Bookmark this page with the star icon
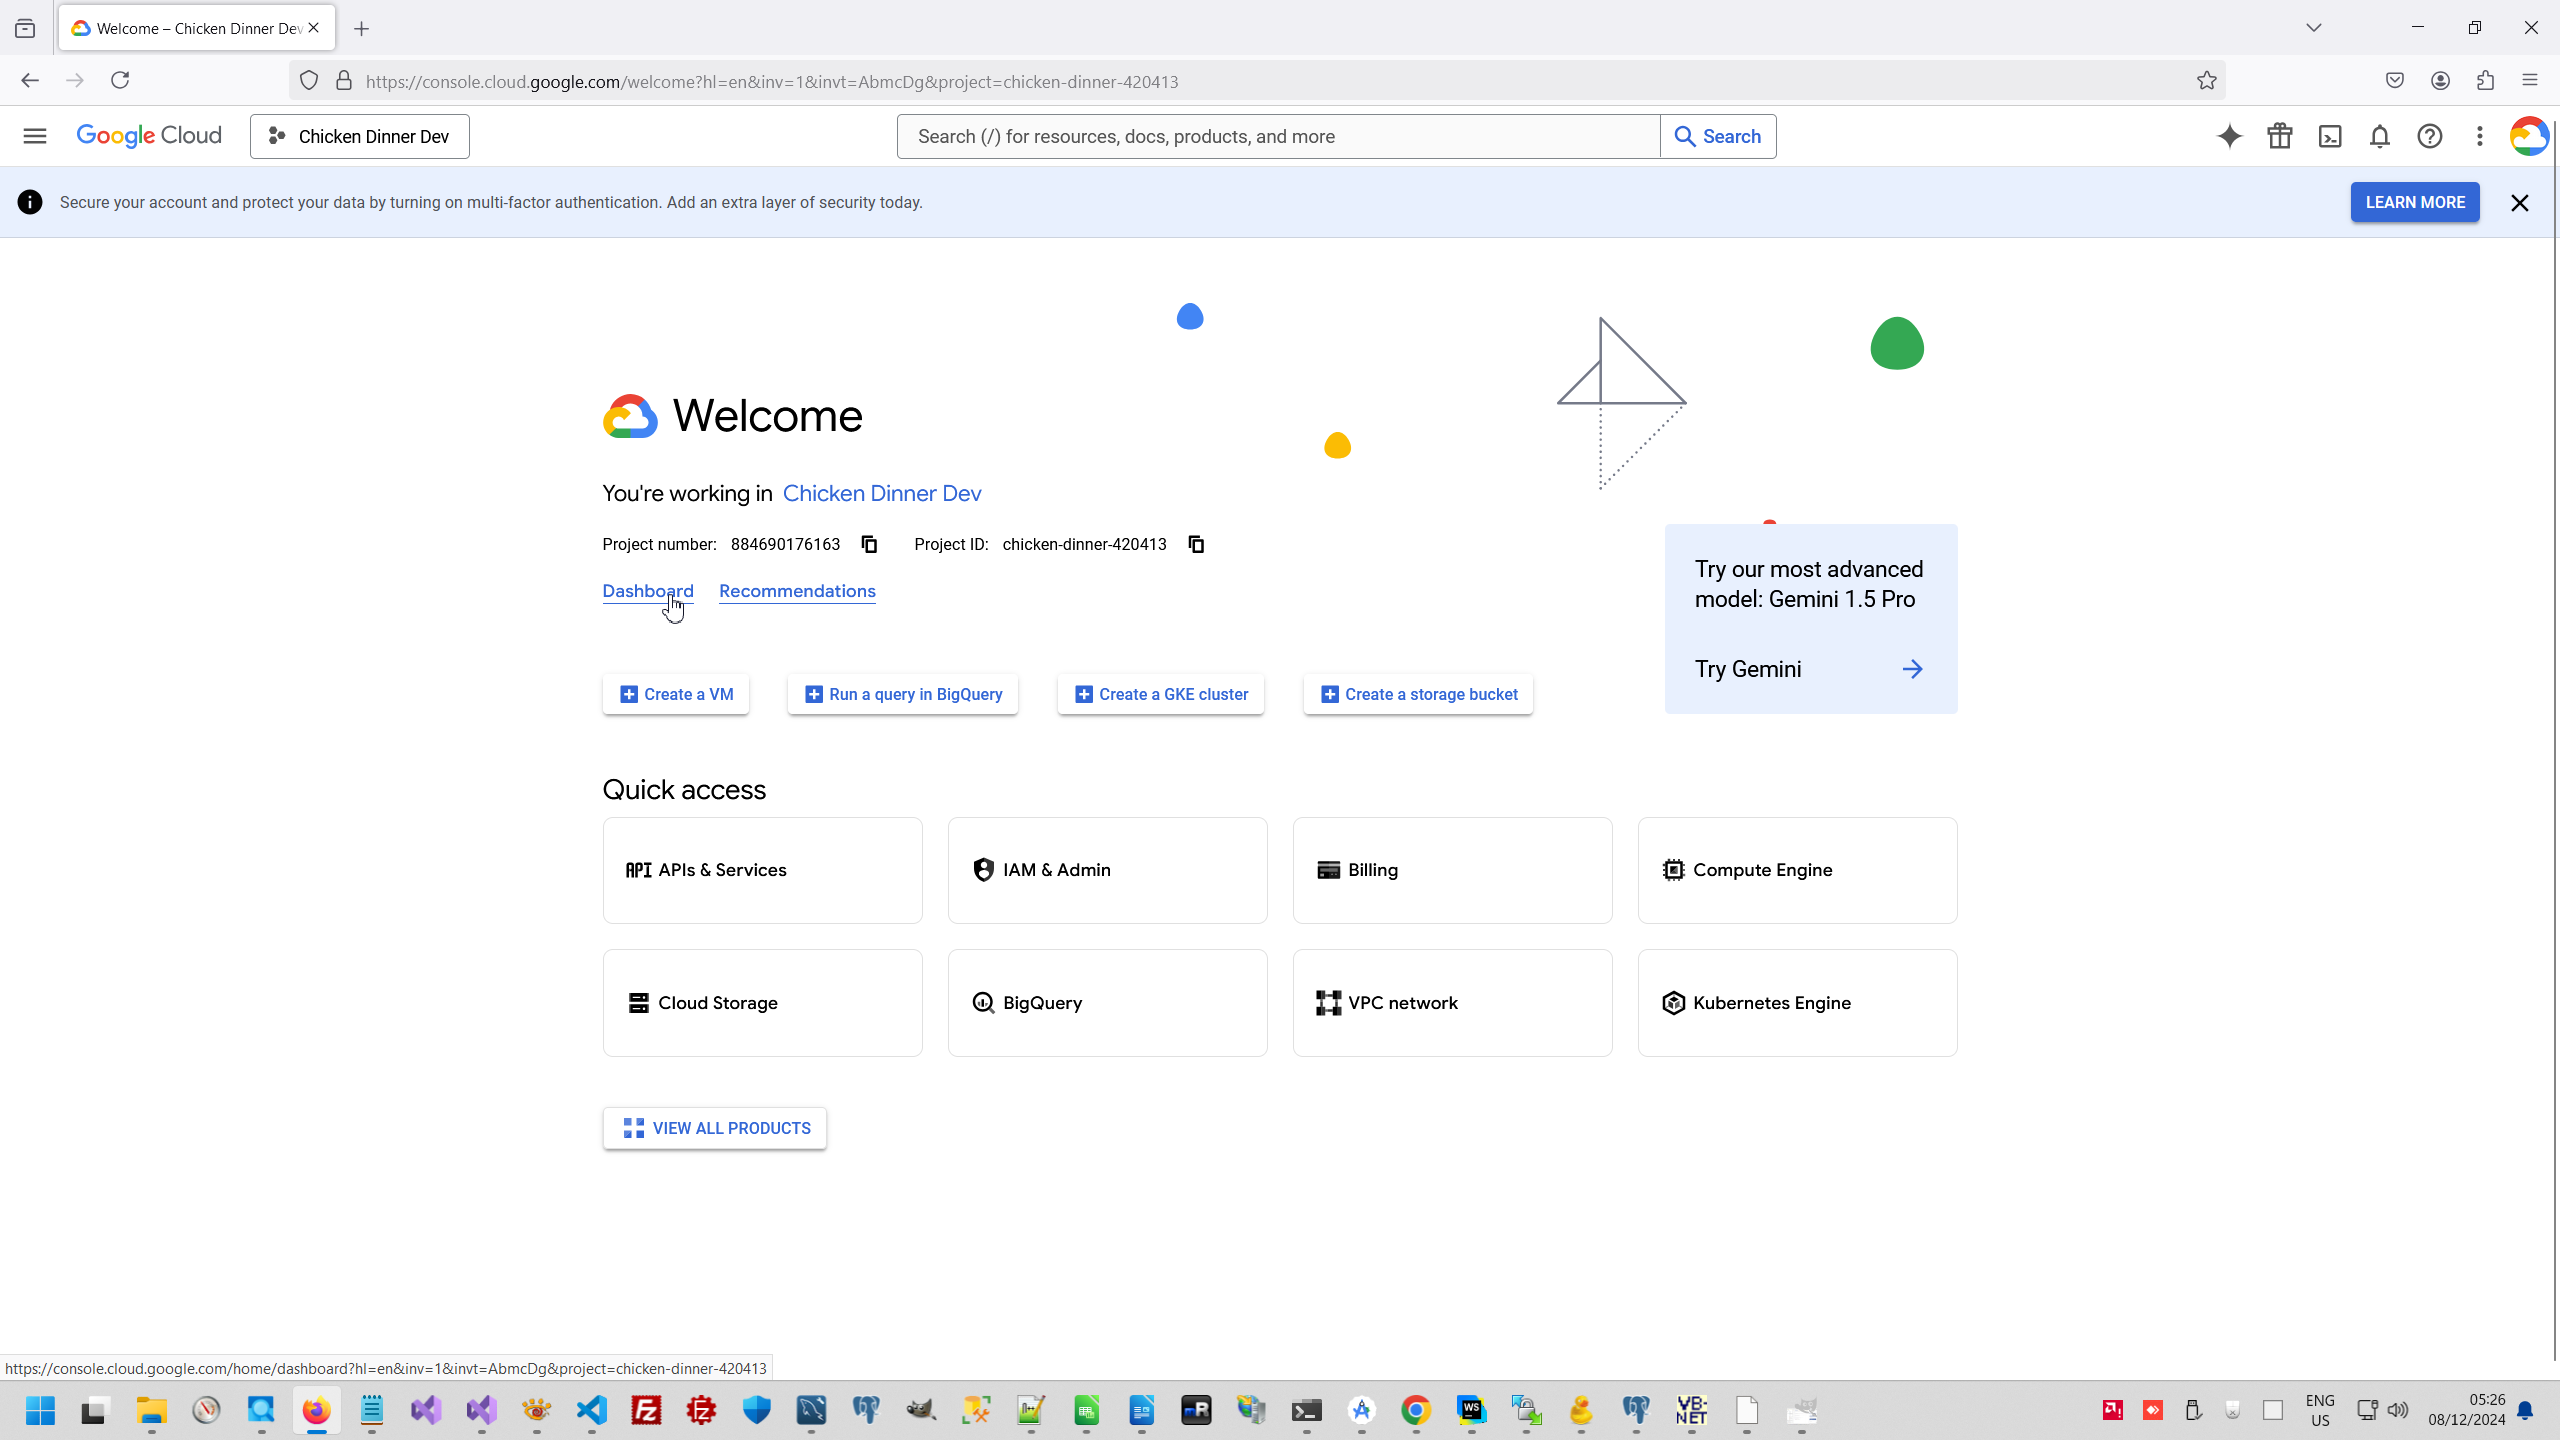This screenshot has width=2560, height=1440. tap(2207, 81)
